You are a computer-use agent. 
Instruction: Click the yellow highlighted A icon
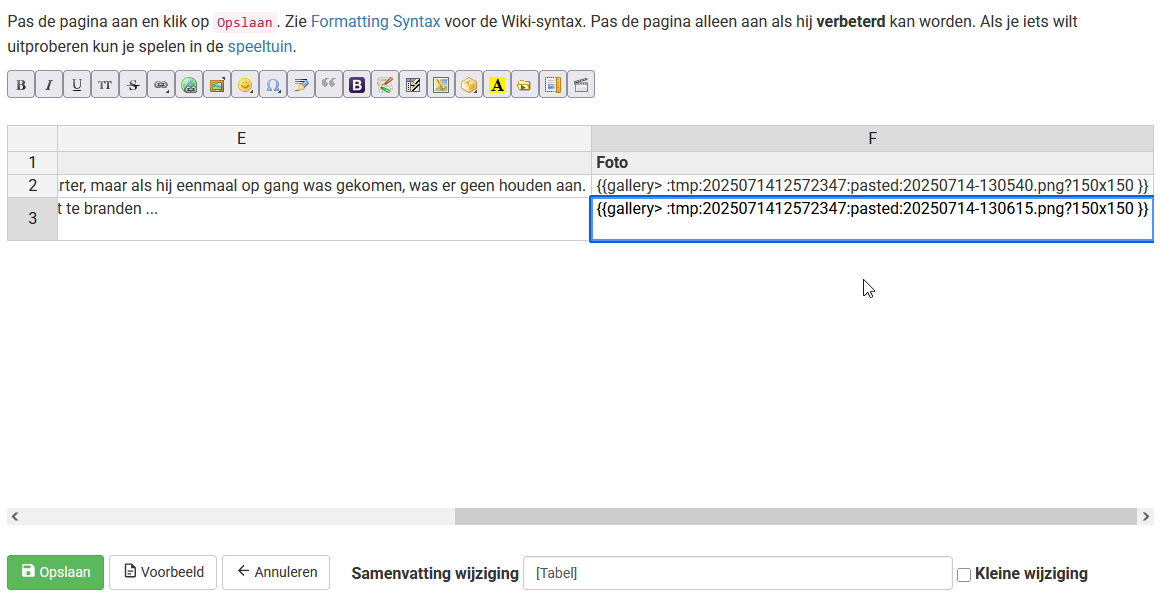point(497,85)
